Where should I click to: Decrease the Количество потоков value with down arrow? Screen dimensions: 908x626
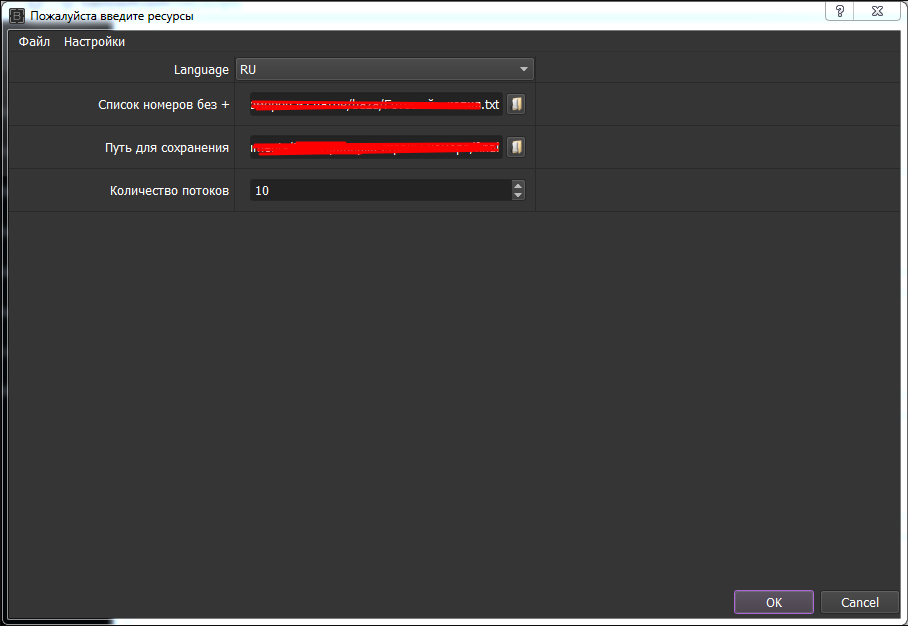click(x=517, y=195)
